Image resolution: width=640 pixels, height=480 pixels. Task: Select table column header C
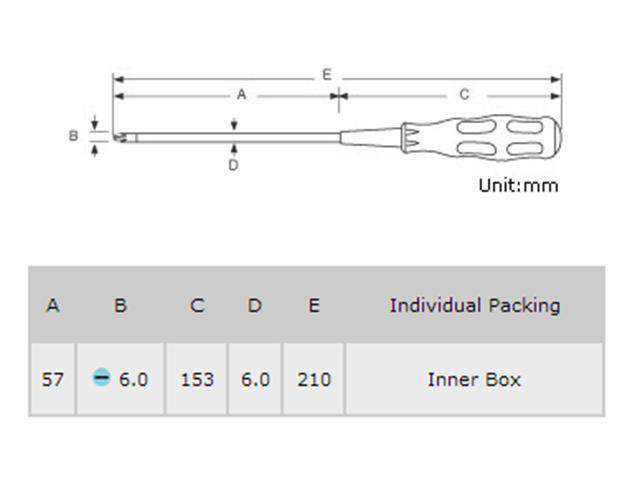[196, 305]
